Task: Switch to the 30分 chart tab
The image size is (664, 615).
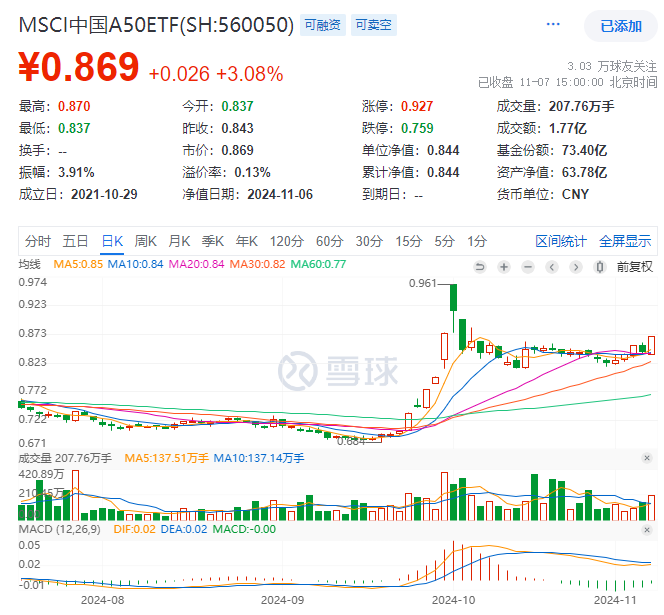Action: pos(369,241)
